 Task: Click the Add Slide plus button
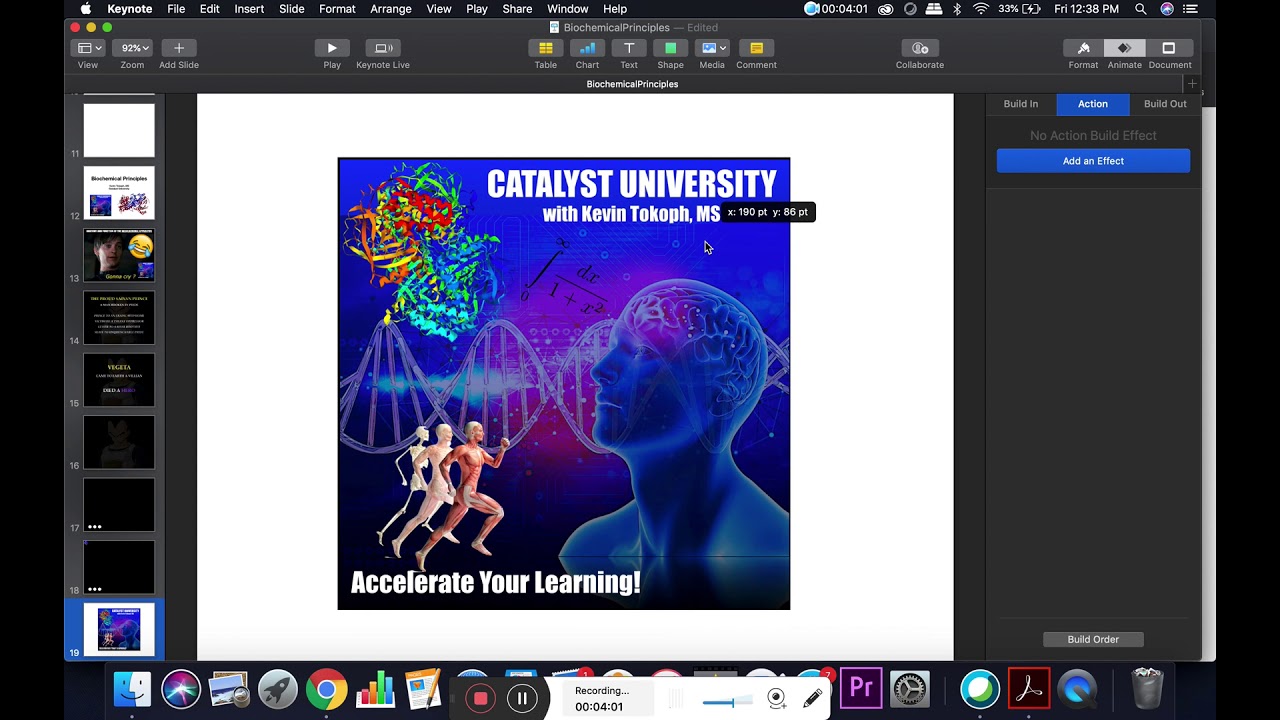point(179,48)
